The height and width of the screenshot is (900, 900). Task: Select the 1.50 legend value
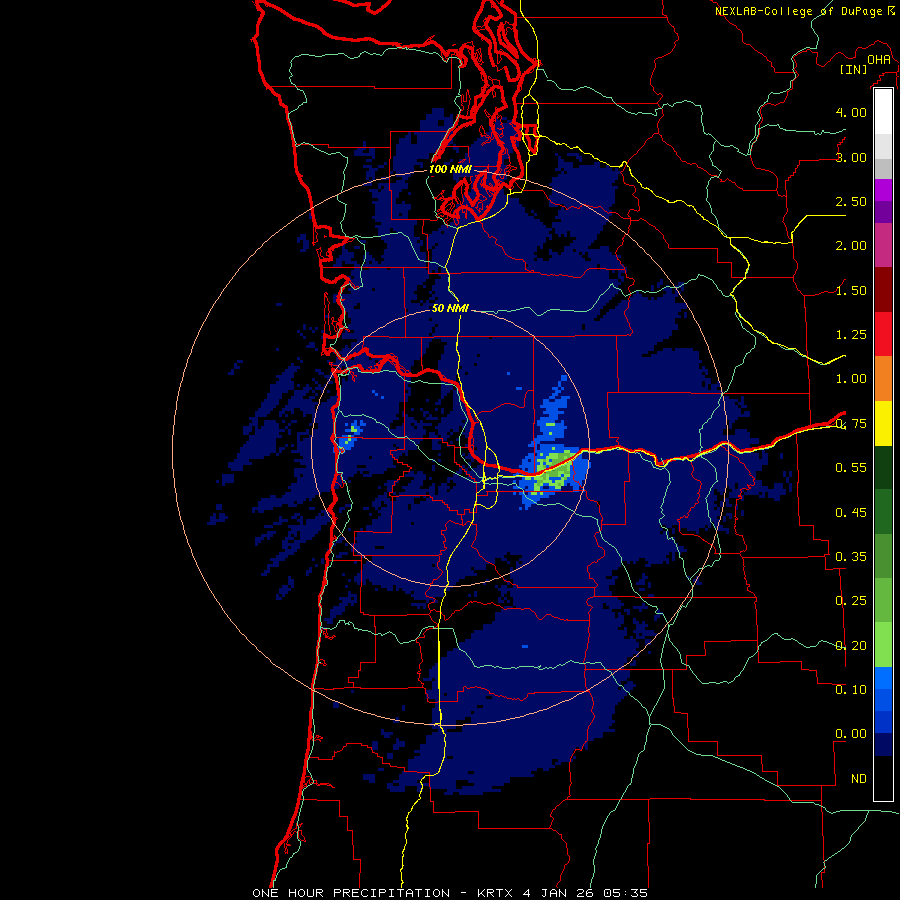(851, 290)
